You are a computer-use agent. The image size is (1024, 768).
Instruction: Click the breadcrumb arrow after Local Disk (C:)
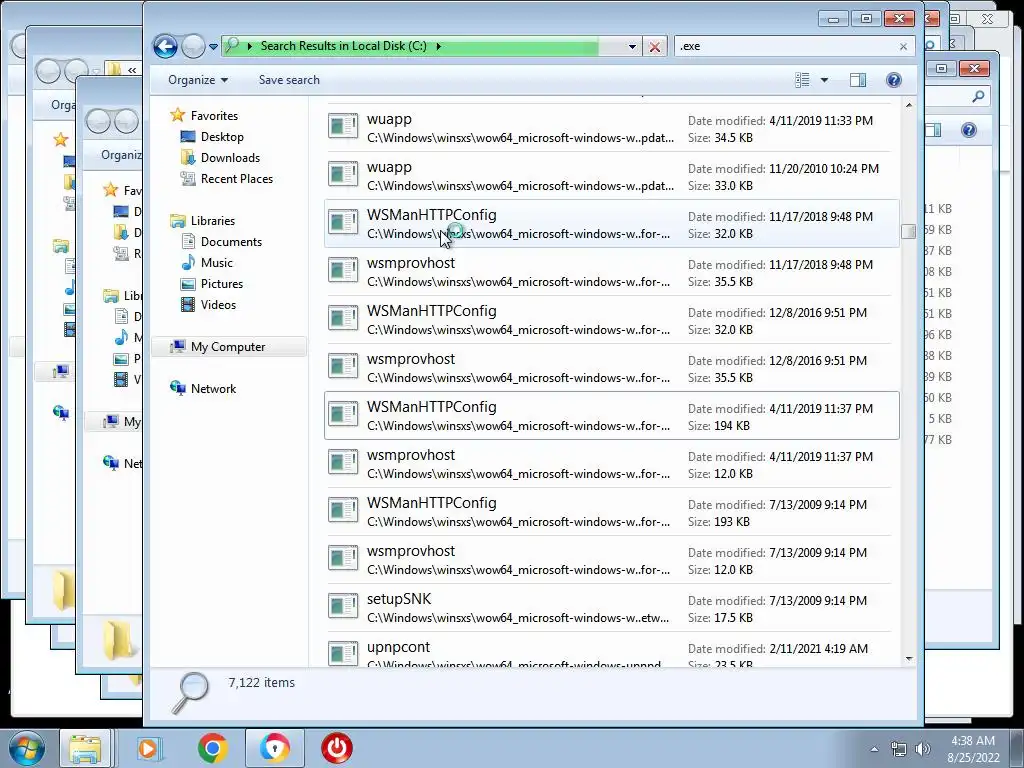click(438, 46)
